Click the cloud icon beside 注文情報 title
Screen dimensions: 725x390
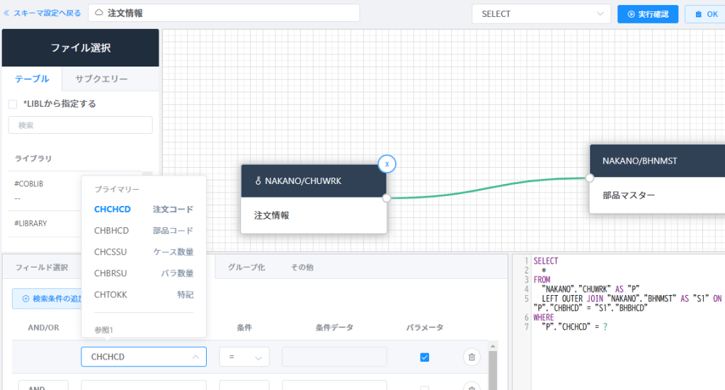[99, 13]
